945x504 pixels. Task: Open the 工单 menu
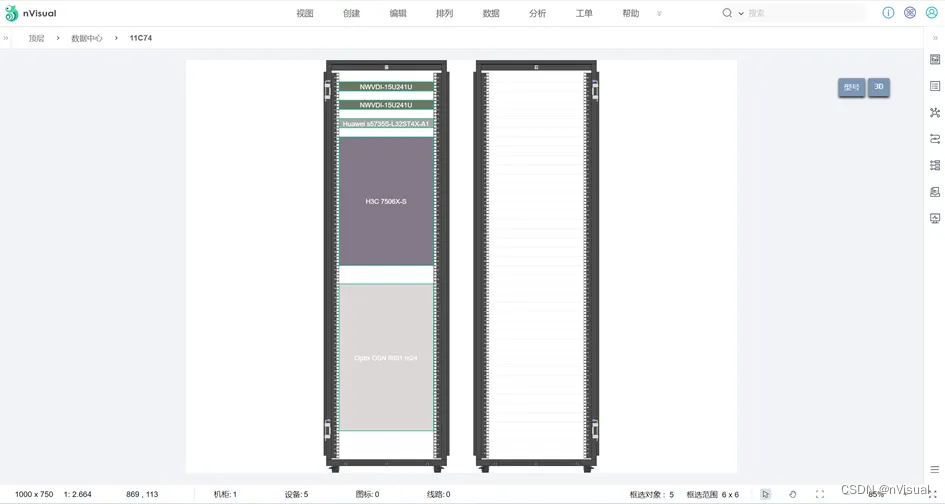coord(584,13)
